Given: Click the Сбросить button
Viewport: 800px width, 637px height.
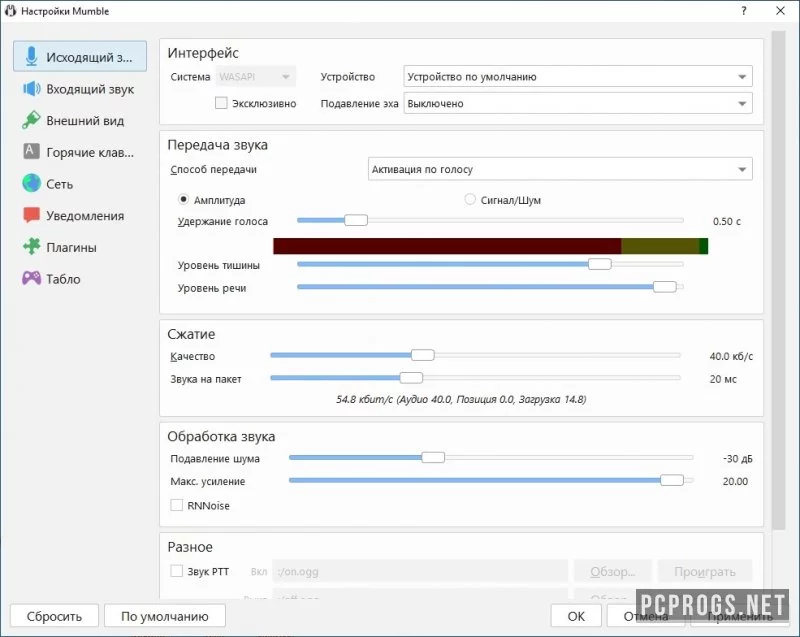Looking at the screenshot, I should 54,616.
